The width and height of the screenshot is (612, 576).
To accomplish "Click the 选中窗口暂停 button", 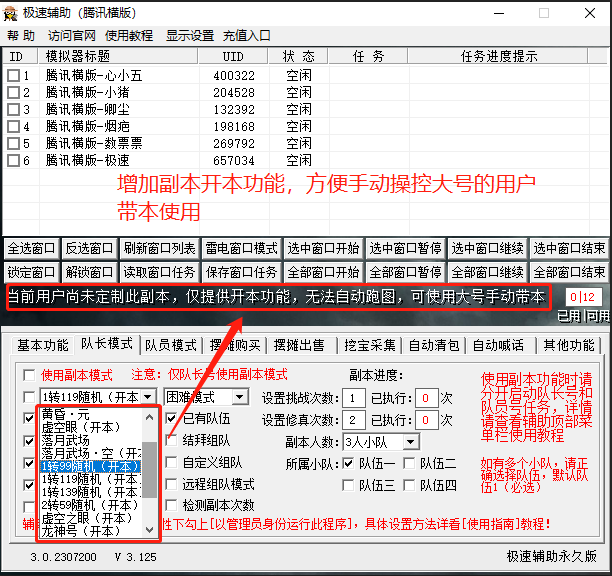I will point(405,249).
